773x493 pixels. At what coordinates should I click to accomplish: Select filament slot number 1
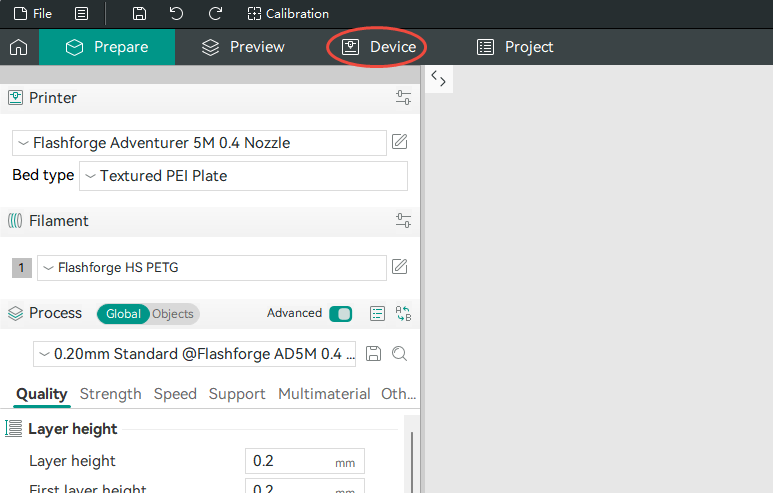coord(22,268)
